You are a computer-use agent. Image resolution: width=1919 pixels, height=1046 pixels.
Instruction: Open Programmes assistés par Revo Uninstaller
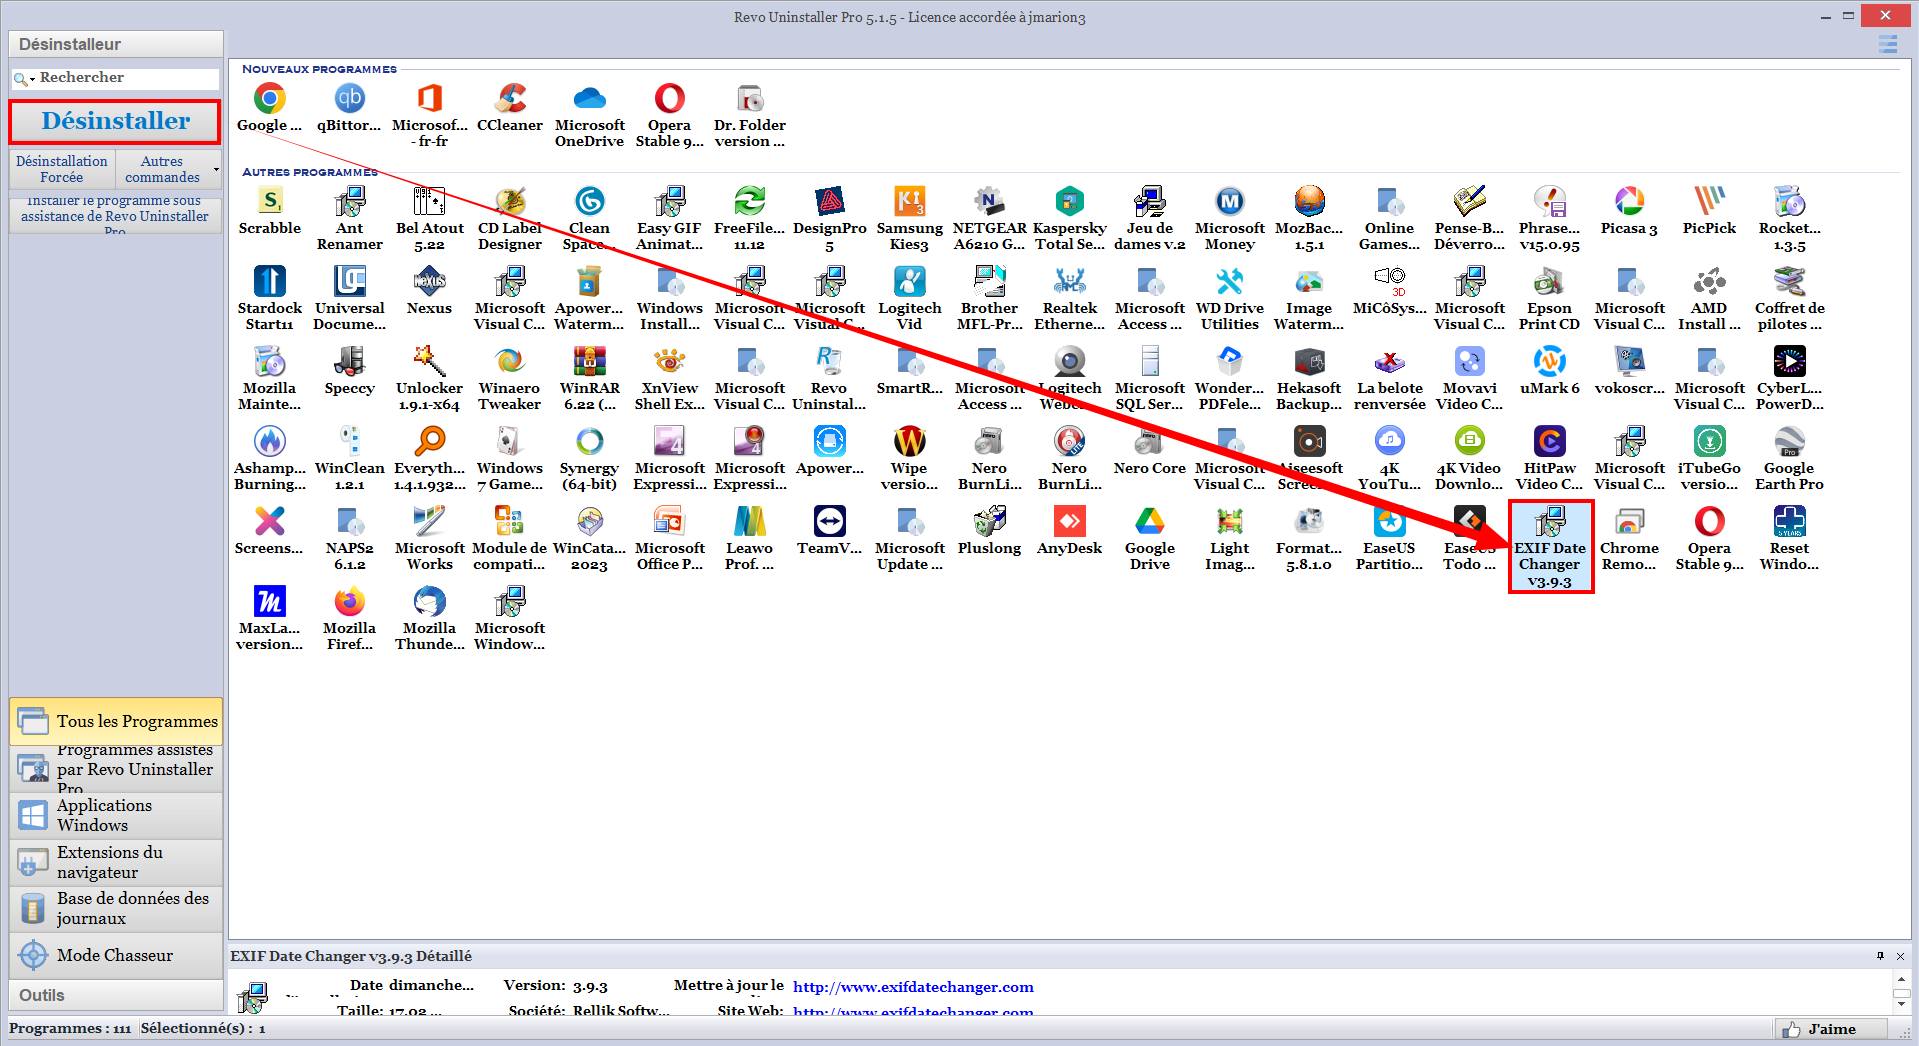116,769
